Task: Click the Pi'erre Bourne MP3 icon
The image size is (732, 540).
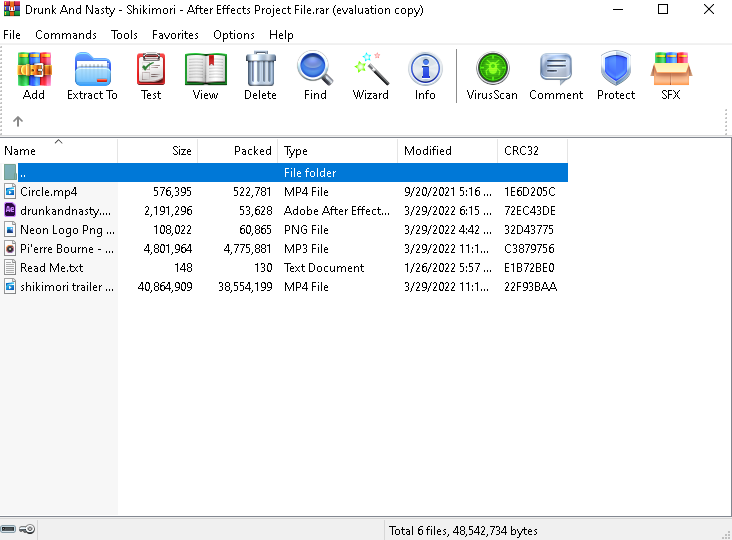Action: tap(10, 249)
